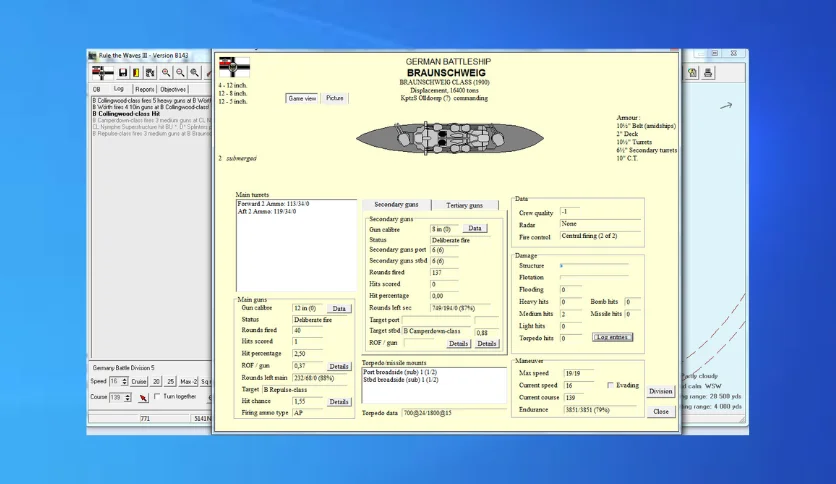
Task: Click the Endurance value field
Action: click(x=600, y=410)
